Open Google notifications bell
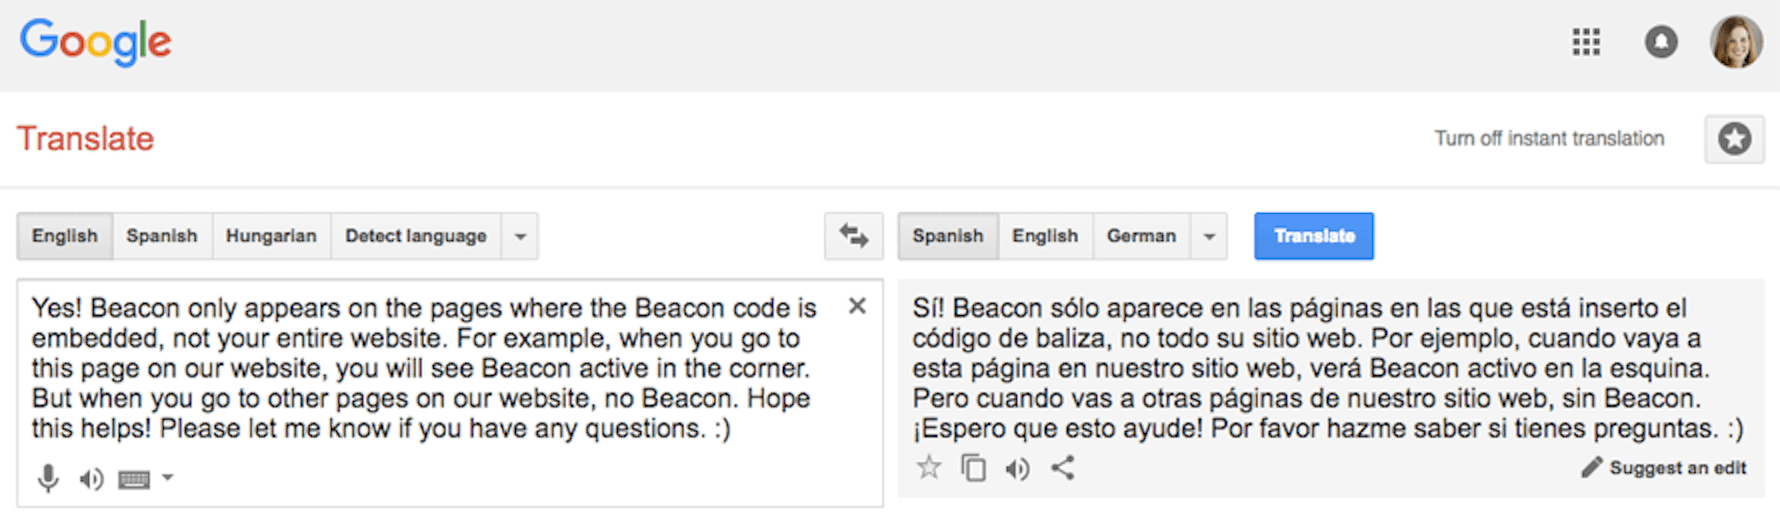The image size is (1780, 526). point(1661,42)
